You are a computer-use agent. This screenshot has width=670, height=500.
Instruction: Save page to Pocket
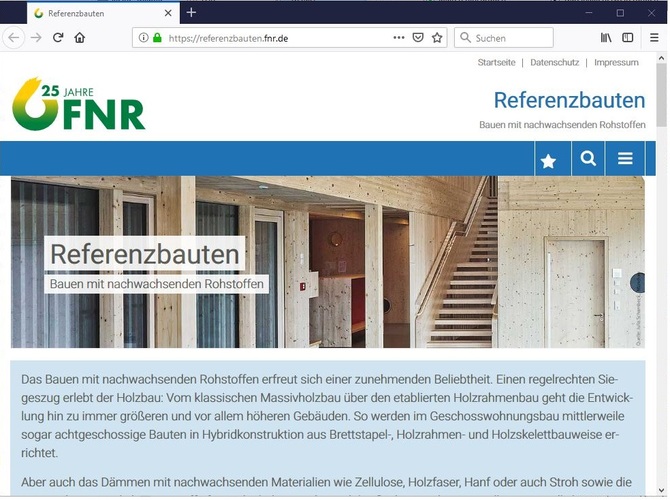[418, 38]
